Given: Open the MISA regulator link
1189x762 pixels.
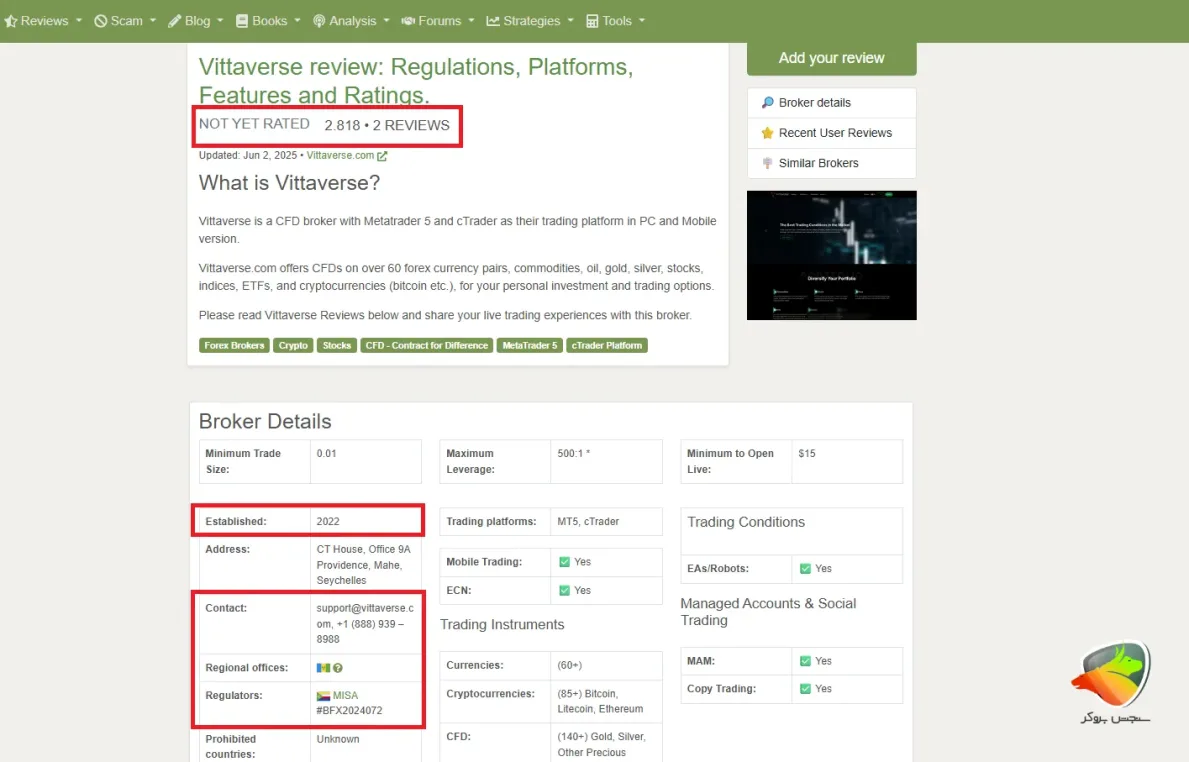Looking at the screenshot, I should click(x=345, y=695).
